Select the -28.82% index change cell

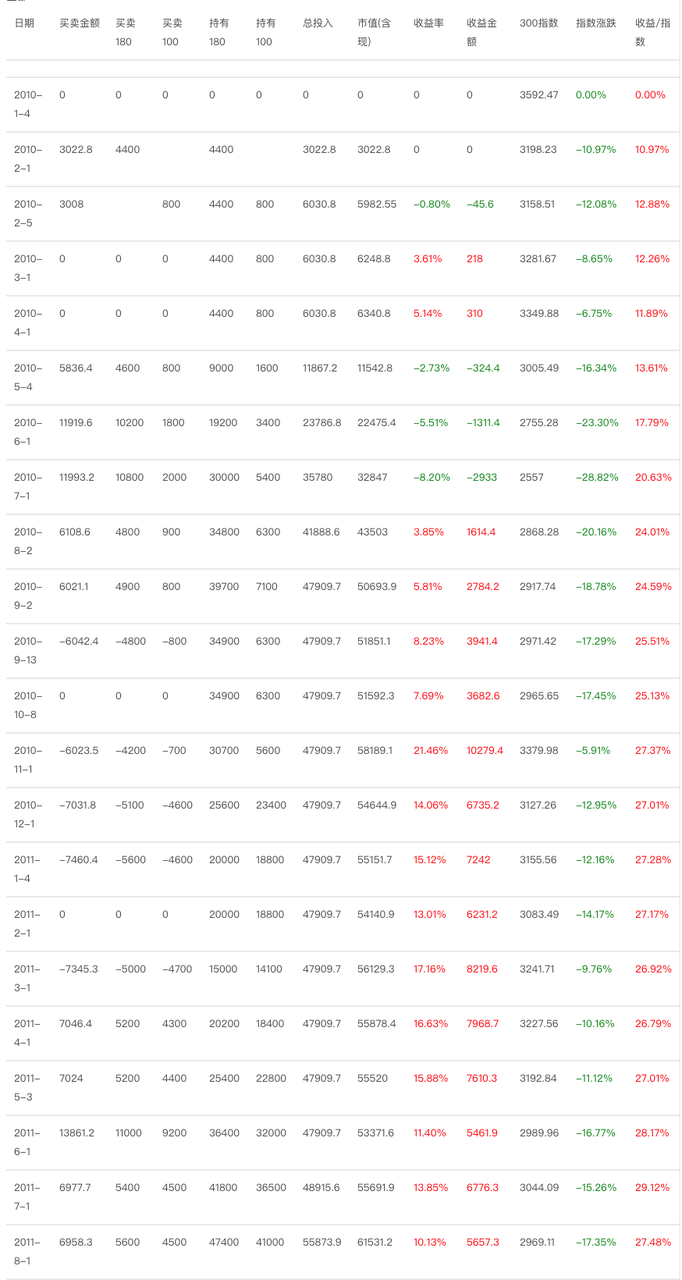tap(596, 477)
